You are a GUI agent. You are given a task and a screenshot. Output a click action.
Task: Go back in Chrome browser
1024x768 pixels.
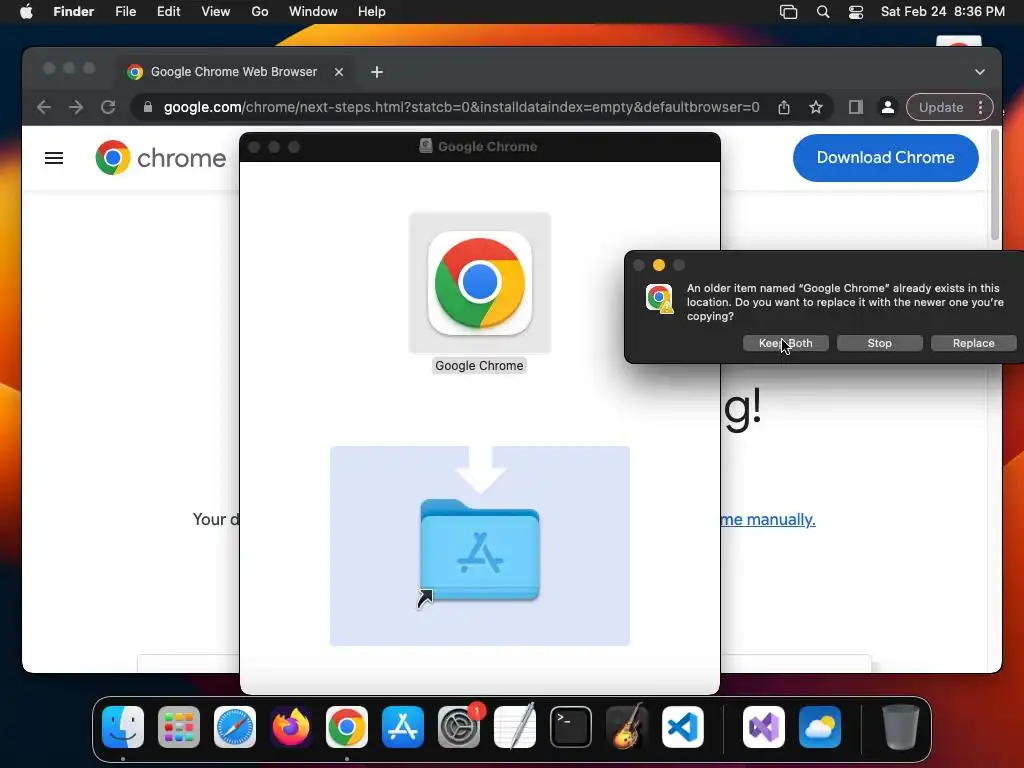click(x=44, y=107)
